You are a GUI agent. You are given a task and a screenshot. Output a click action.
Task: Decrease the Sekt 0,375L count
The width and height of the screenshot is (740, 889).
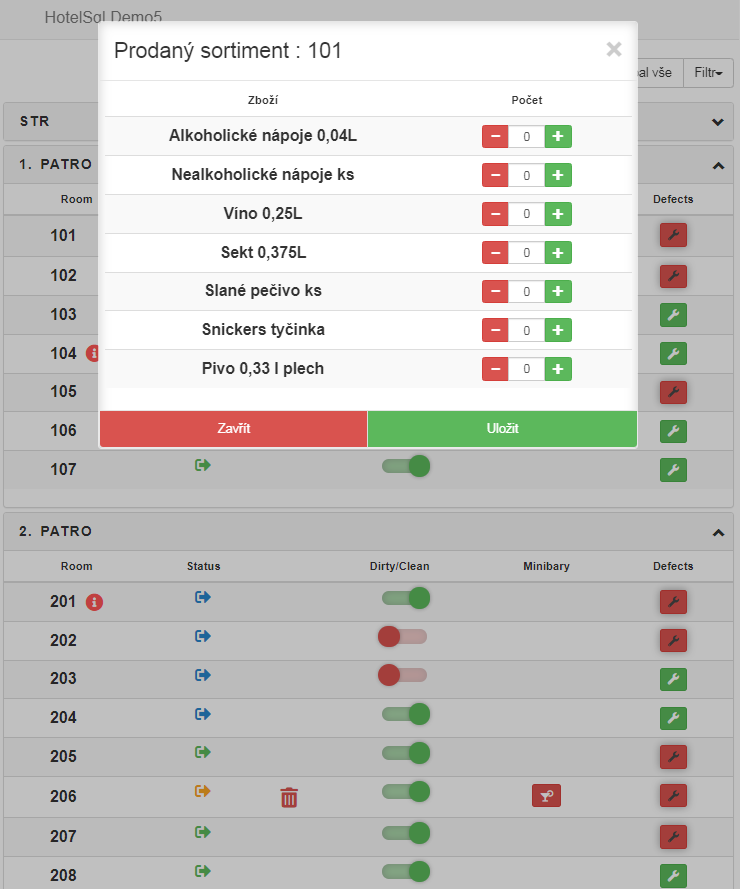[495, 253]
